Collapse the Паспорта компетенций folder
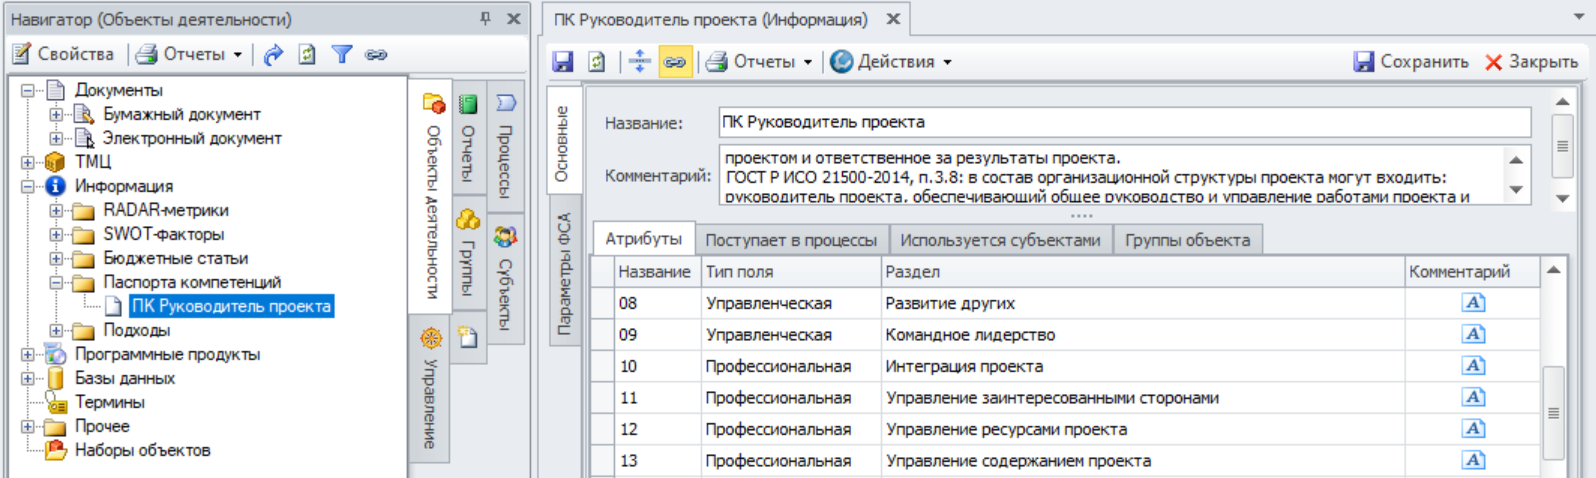1596x478 pixels. click(x=57, y=283)
